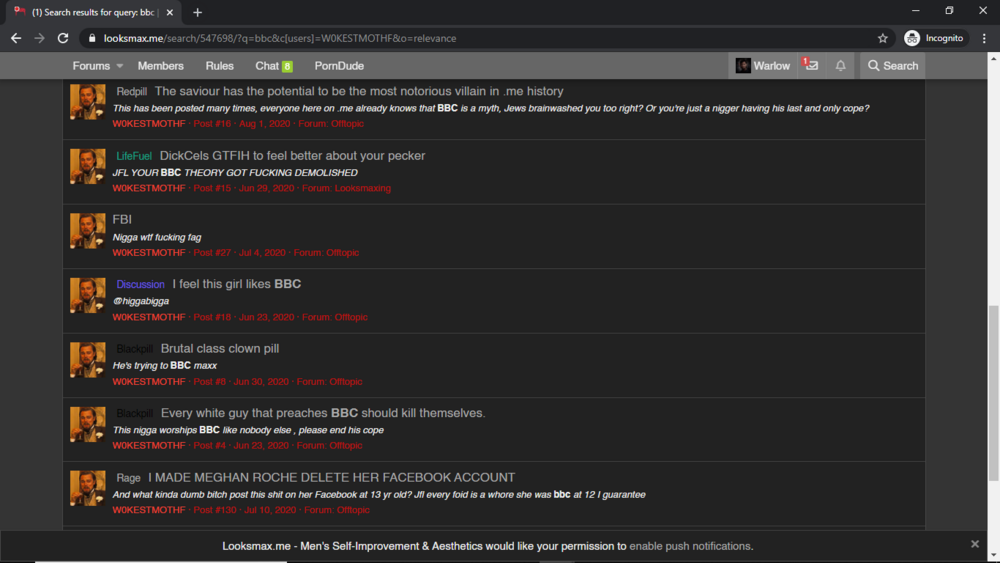Dismiss the push notification banner
This screenshot has width=1000, height=563.
pyautogui.click(x=974, y=544)
